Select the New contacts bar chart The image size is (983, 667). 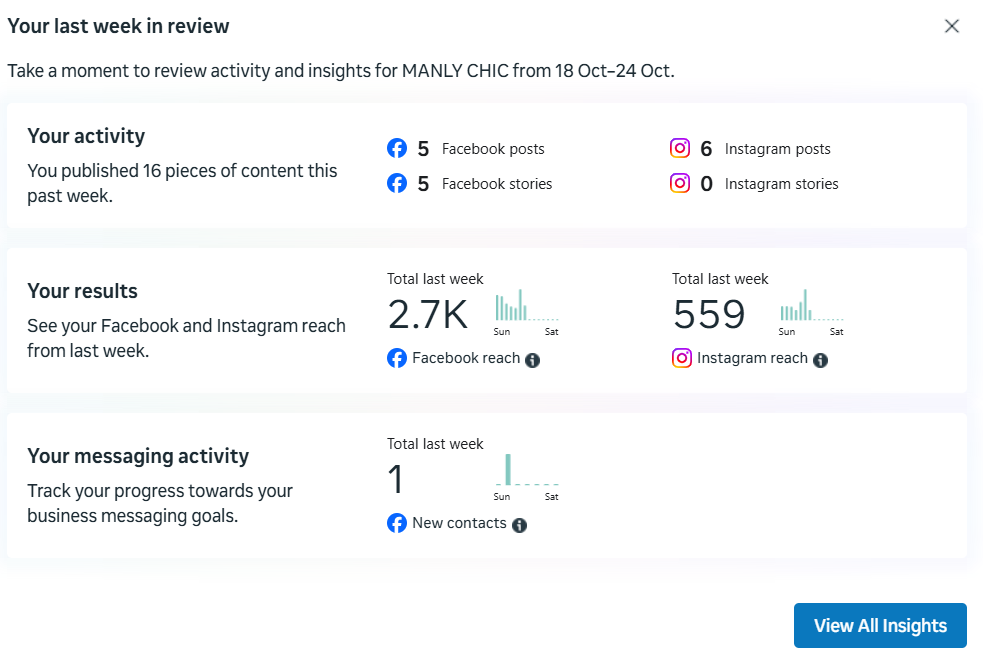[527, 477]
